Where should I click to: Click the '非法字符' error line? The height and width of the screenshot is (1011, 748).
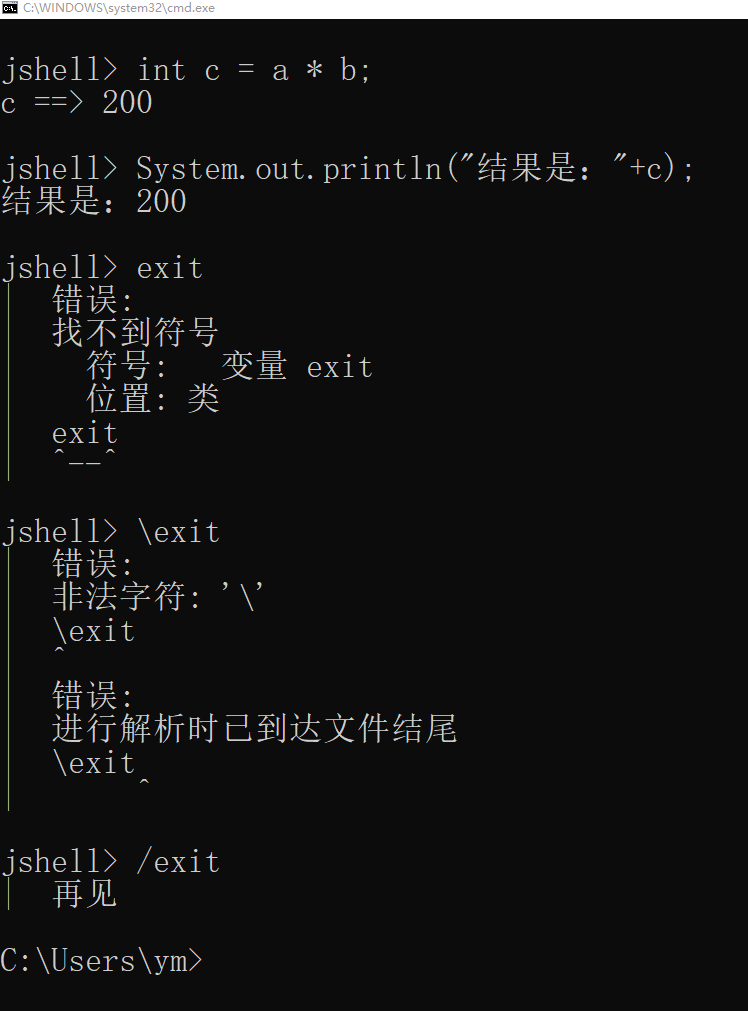tap(158, 596)
